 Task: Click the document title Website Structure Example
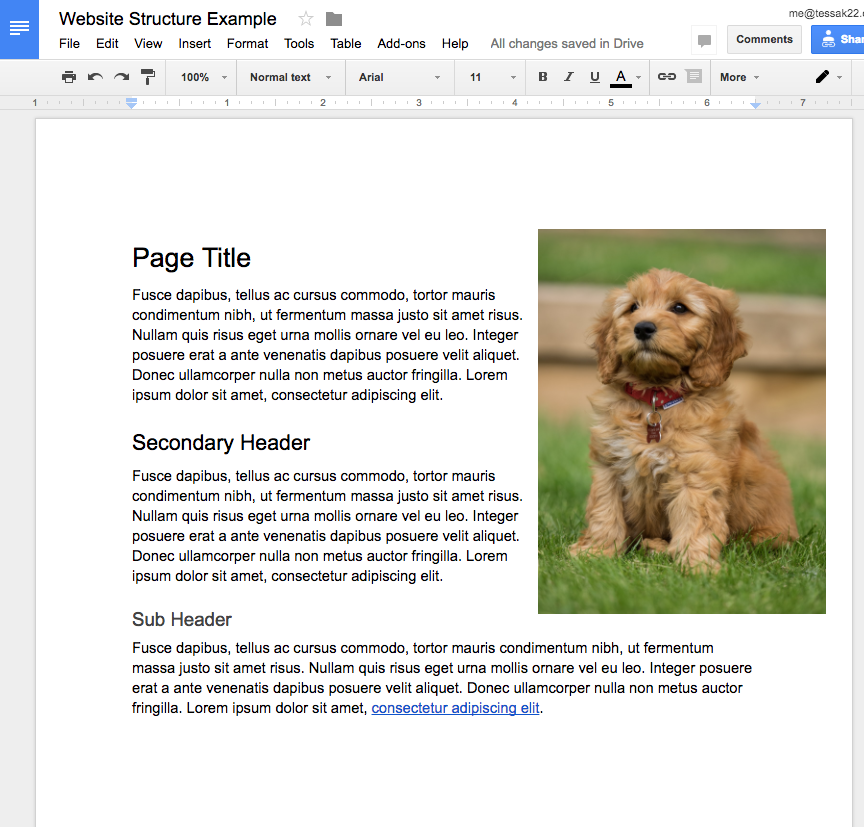point(168,19)
